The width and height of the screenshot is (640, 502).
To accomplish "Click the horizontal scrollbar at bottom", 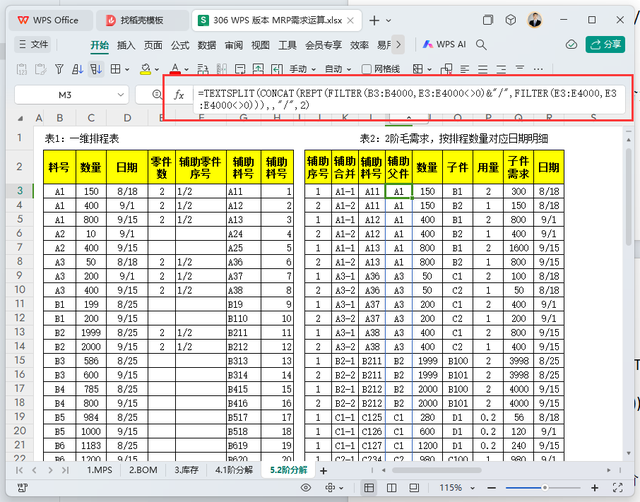I will click(x=436, y=470).
